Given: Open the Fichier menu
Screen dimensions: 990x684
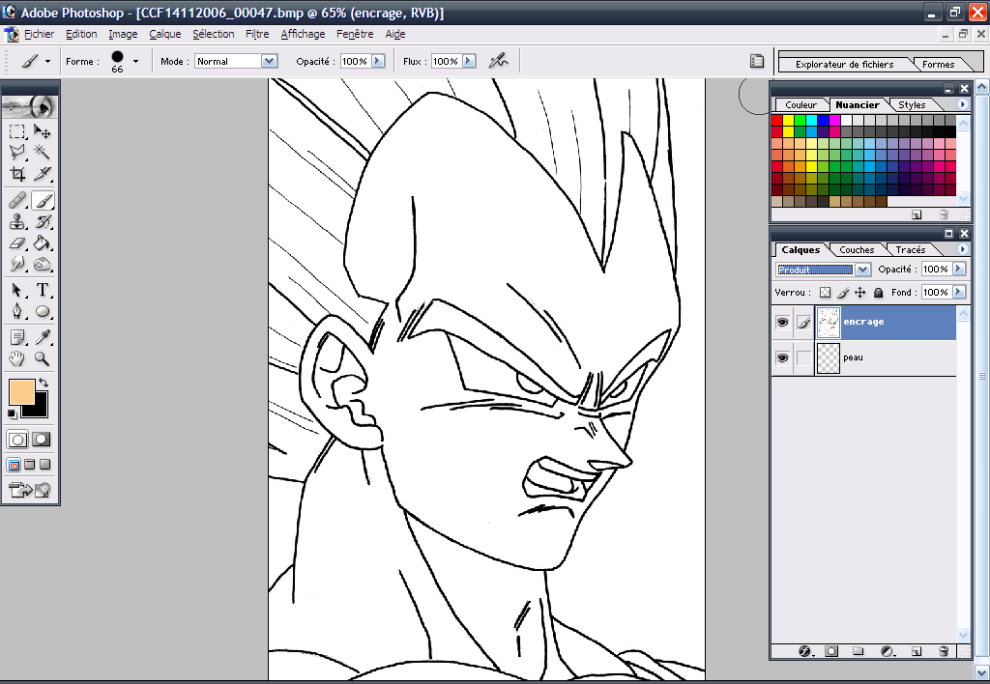Looking at the screenshot, I should [39, 34].
